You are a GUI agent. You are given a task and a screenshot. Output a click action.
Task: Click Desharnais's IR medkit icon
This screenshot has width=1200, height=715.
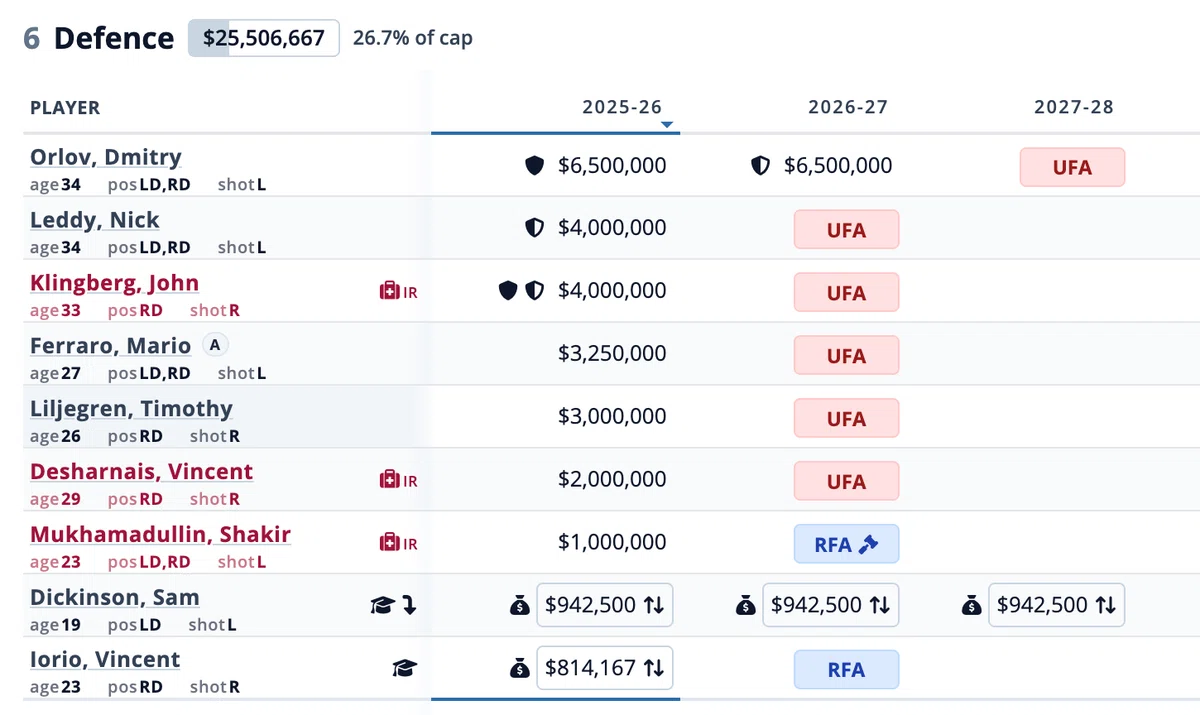tap(389, 480)
